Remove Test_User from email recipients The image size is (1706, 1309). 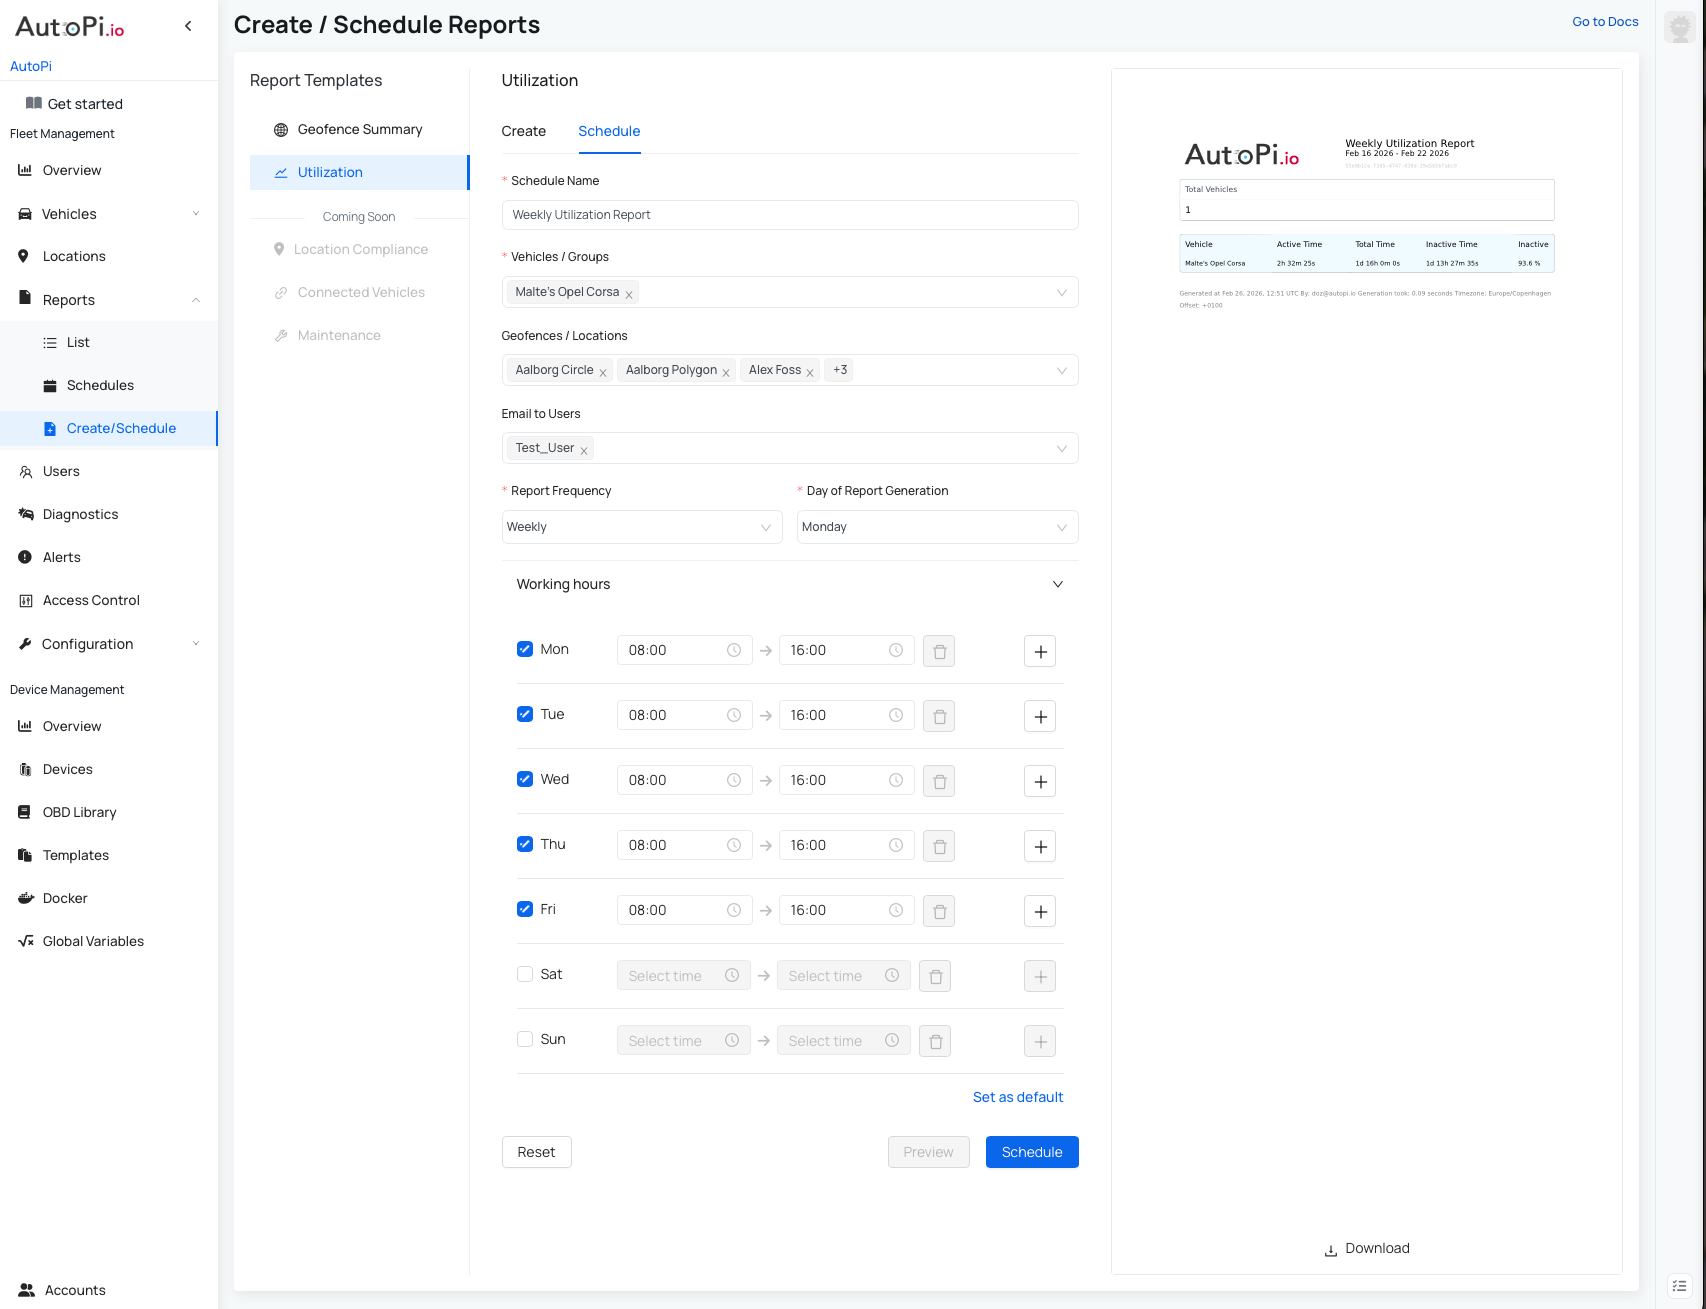coord(584,450)
